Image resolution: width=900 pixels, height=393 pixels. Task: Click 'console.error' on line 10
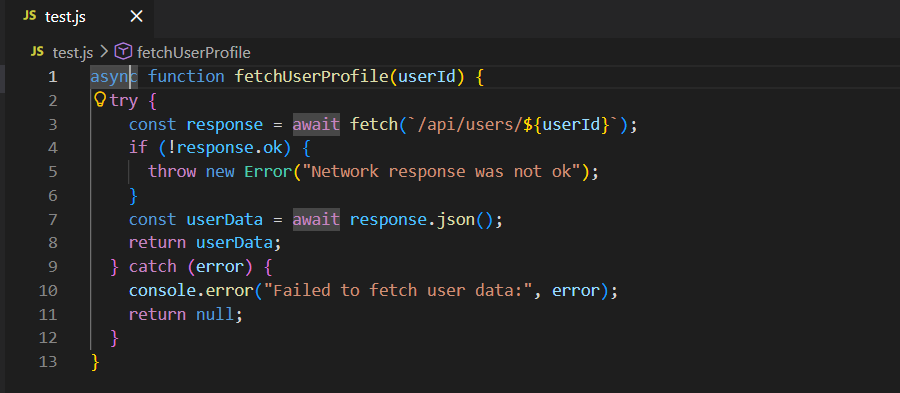point(192,291)
